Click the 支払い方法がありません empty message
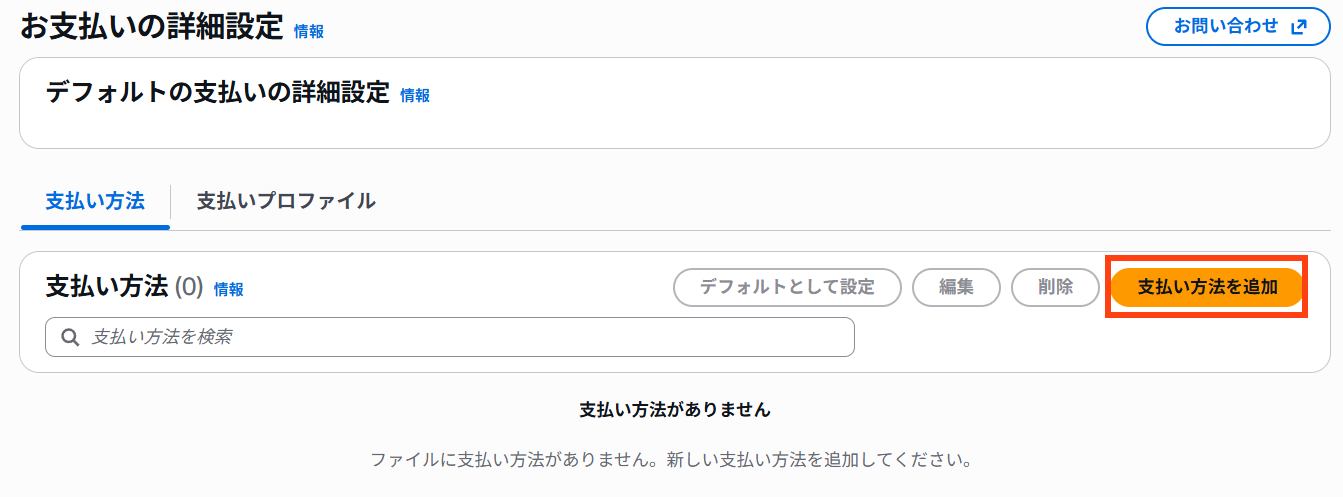 click(x=675, y=410)
